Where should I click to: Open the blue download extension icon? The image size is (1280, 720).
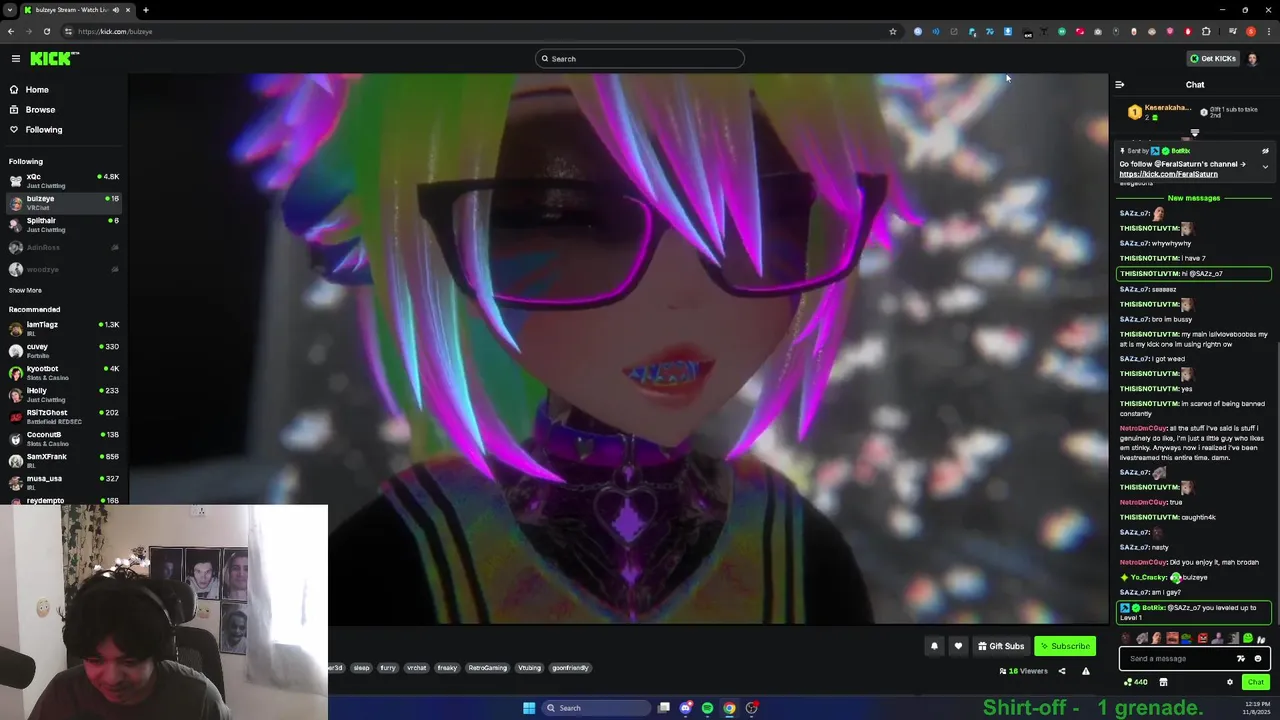[x=1007, y=31]
